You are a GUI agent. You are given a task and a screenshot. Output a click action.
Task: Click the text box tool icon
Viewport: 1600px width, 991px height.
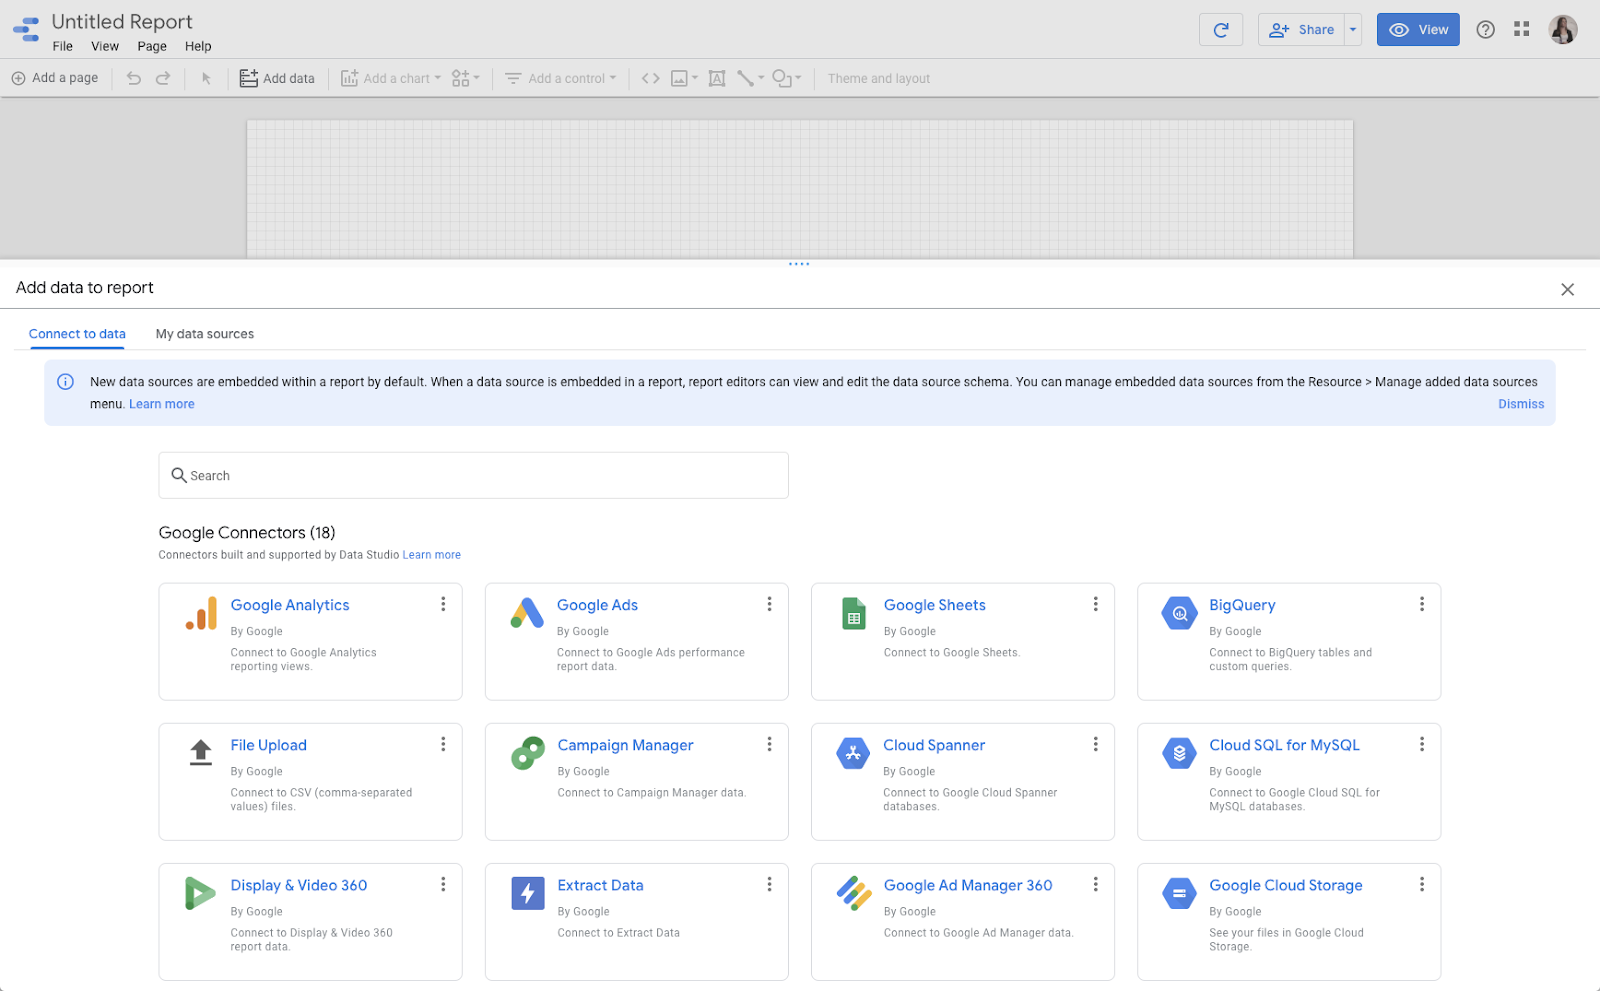click(717, 78)
